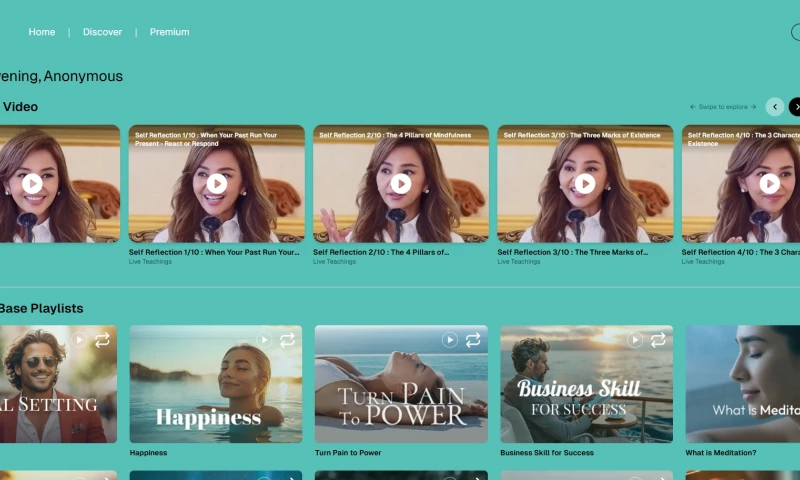Image resolution: width=800 pixels, height=480 pixels.
Task: Click 'Live Teachings' under Self Reflection 1/10
Action: pyautogui.click(x=150, y=262)
